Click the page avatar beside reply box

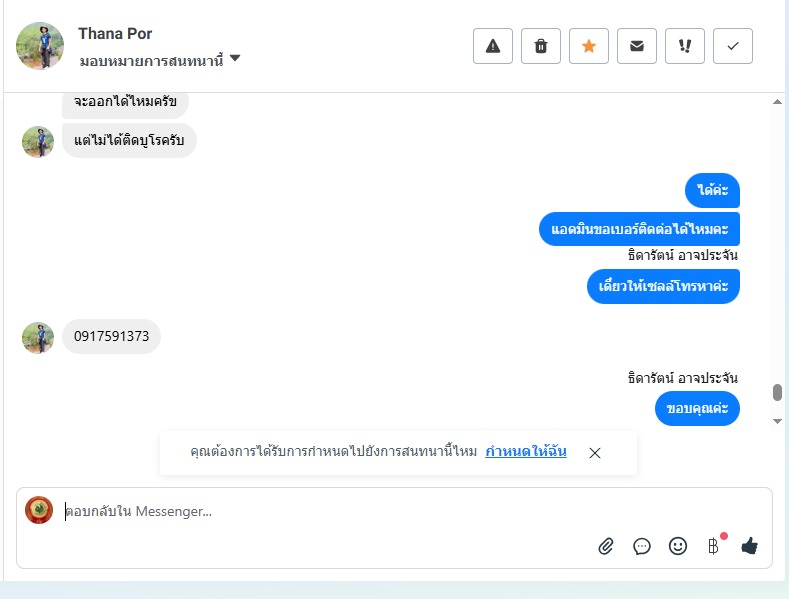coord(39,510)
